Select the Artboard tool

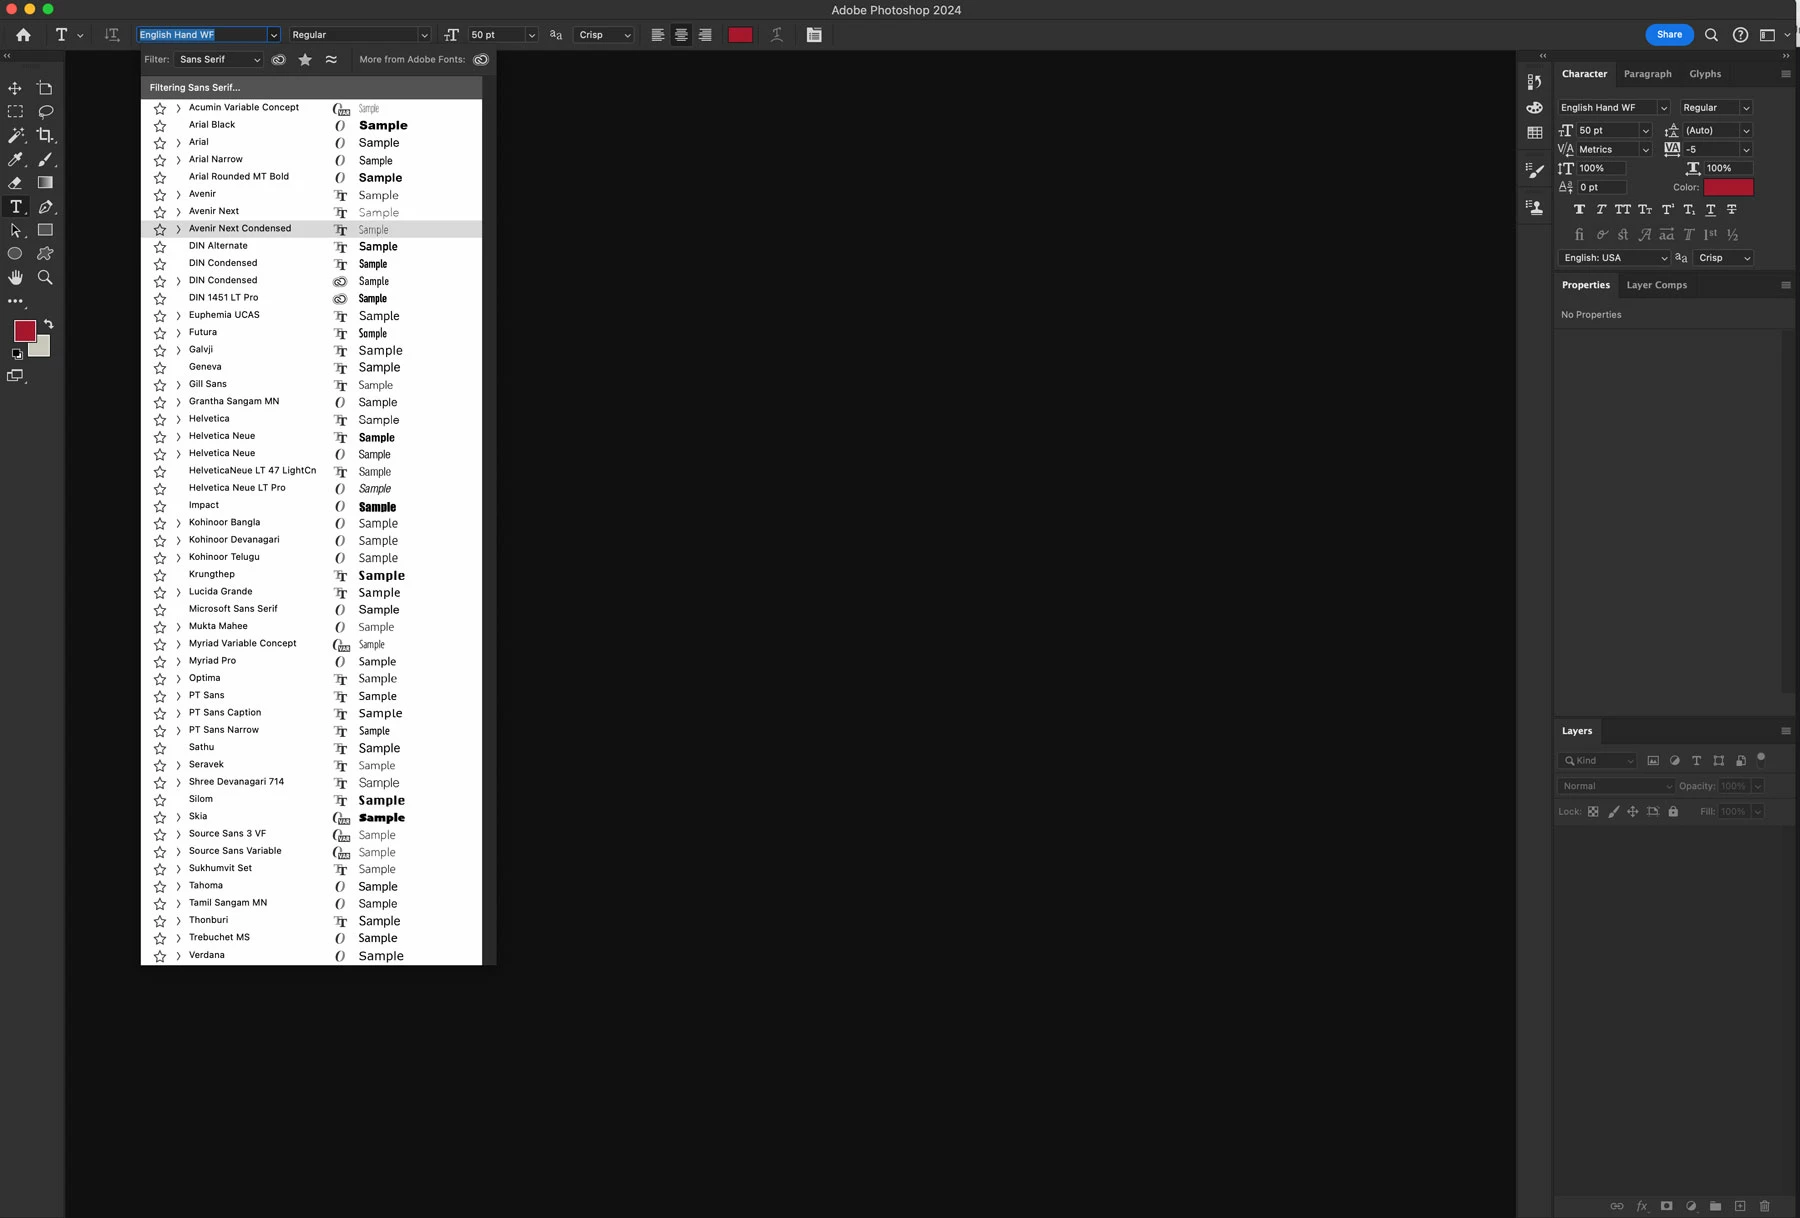click(x=45, y=88)
